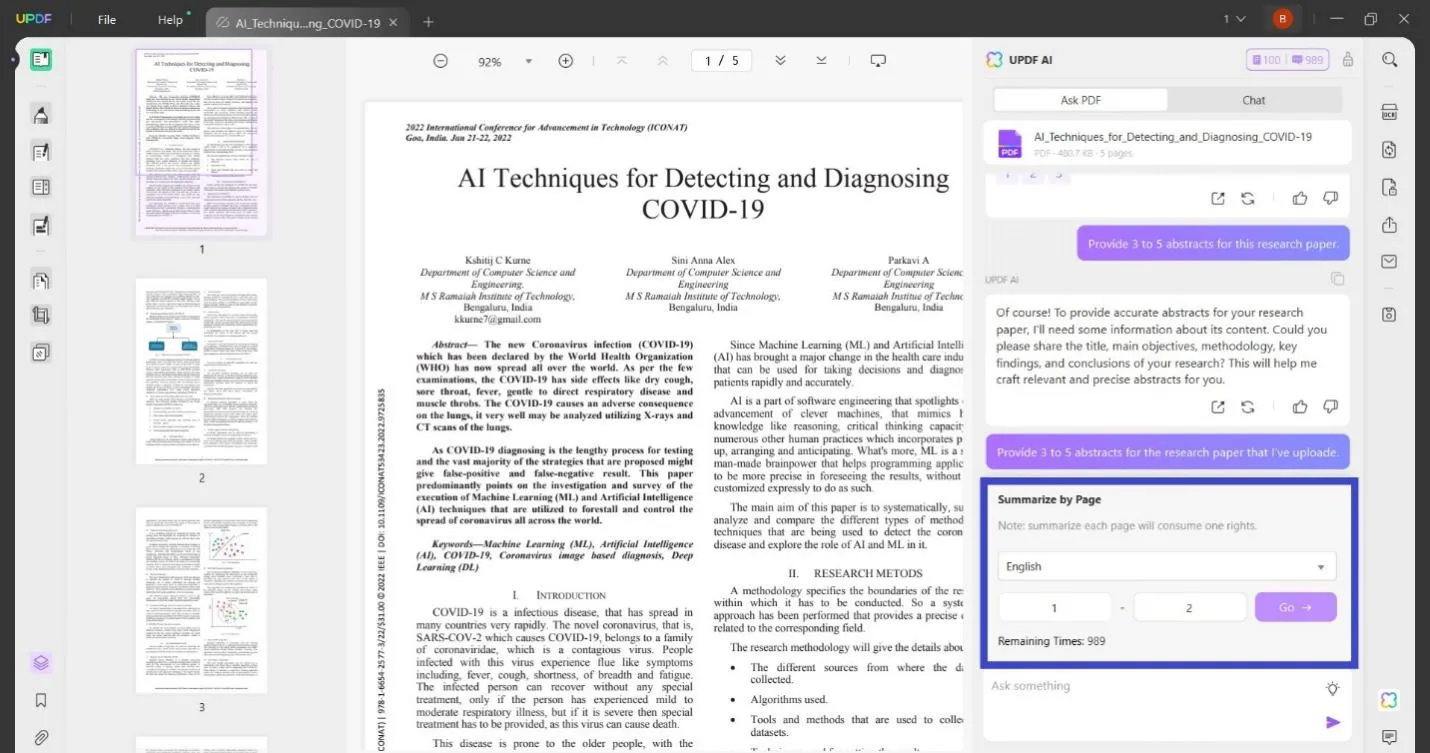Select the Fill and Sign tool

coord(41,226)
